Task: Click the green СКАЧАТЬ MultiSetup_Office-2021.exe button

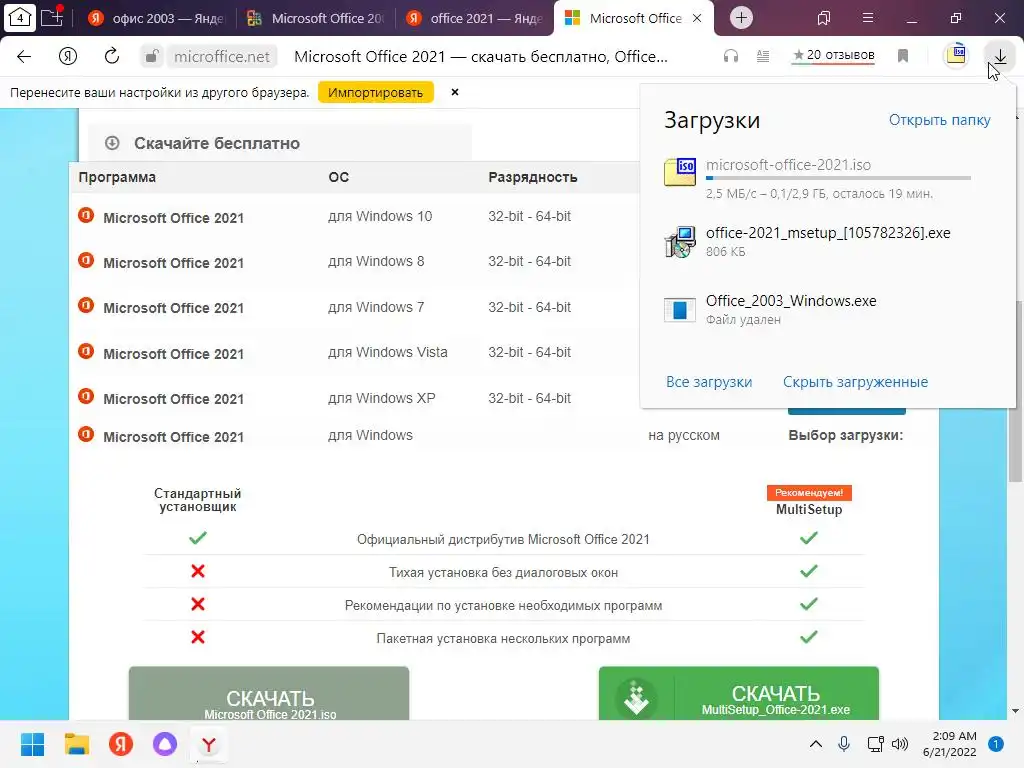Action: pyautogui.click(x=739, y=694)
